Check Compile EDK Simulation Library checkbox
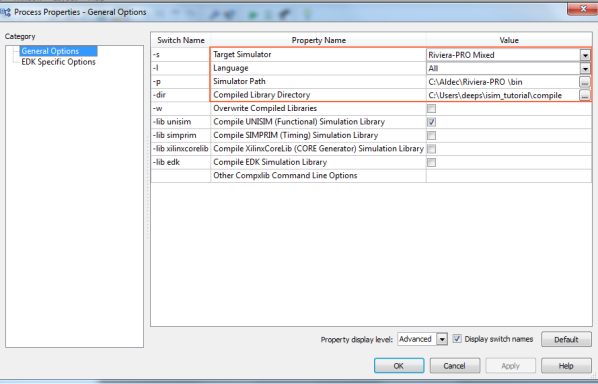The width and height of the screenshot is (598, 384). 431,162
